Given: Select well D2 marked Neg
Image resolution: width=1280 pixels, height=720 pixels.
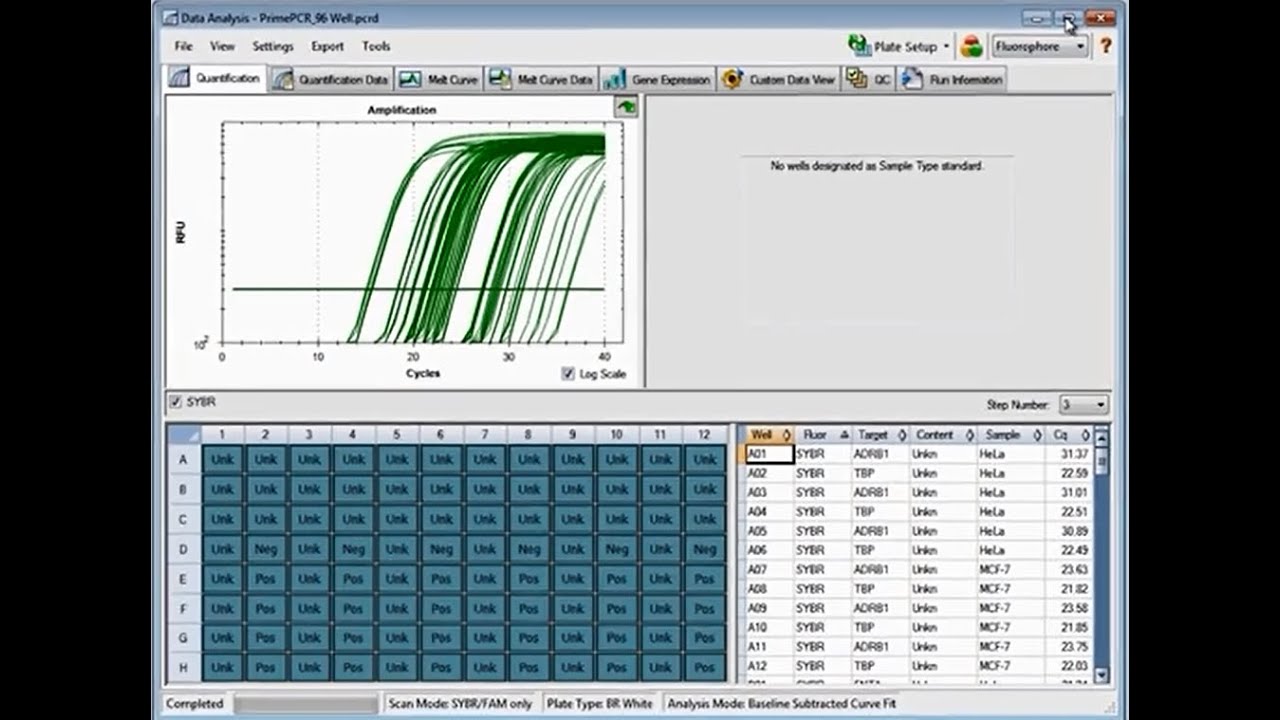Looking at the screenshot, I should [266, 549].
